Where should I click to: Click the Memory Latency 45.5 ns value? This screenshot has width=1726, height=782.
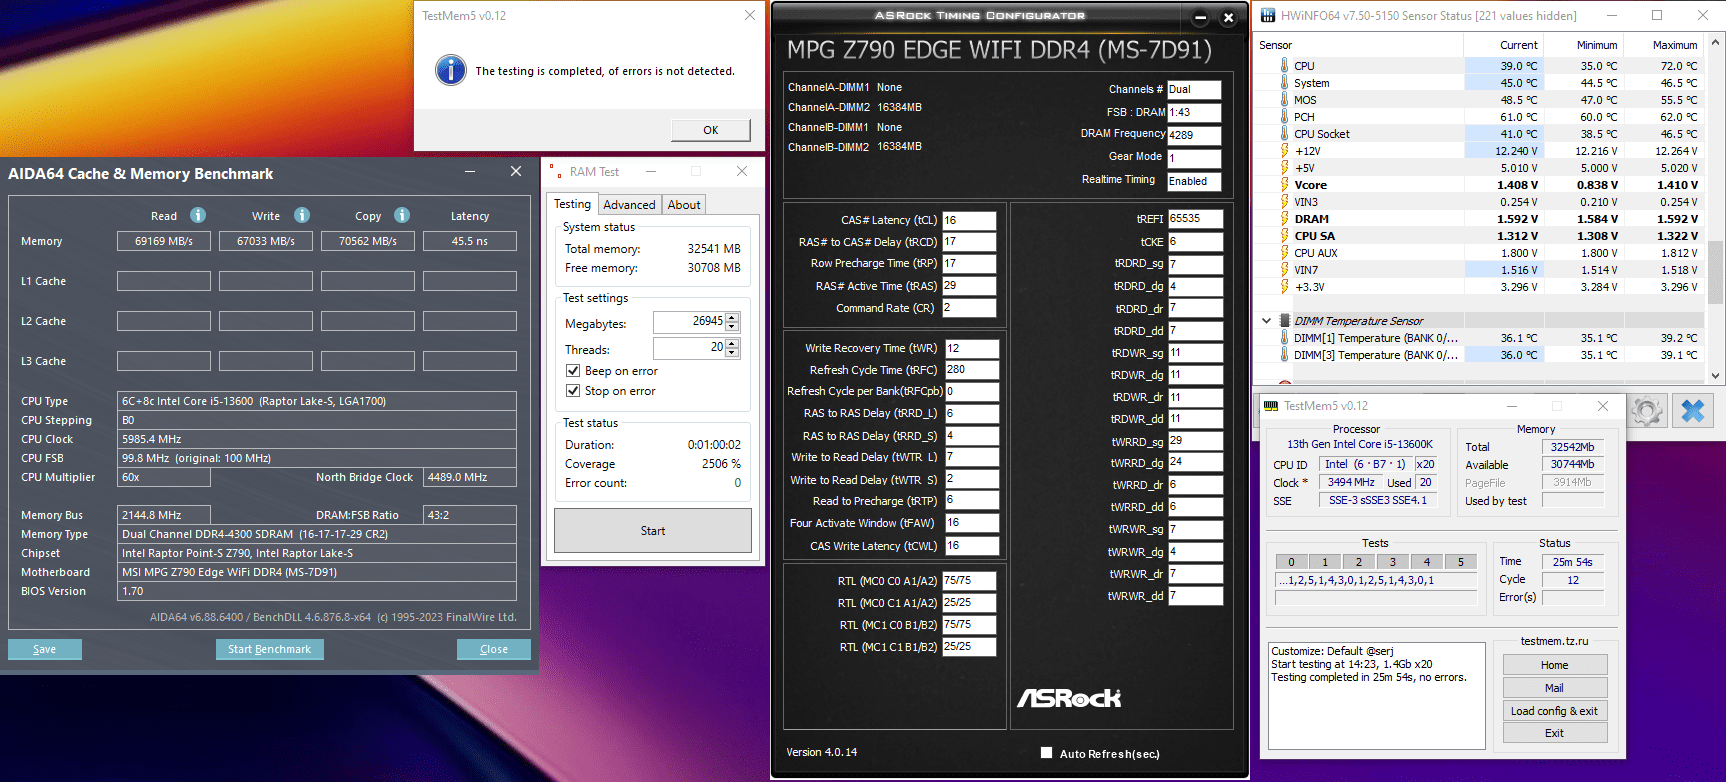coord(470,241)
